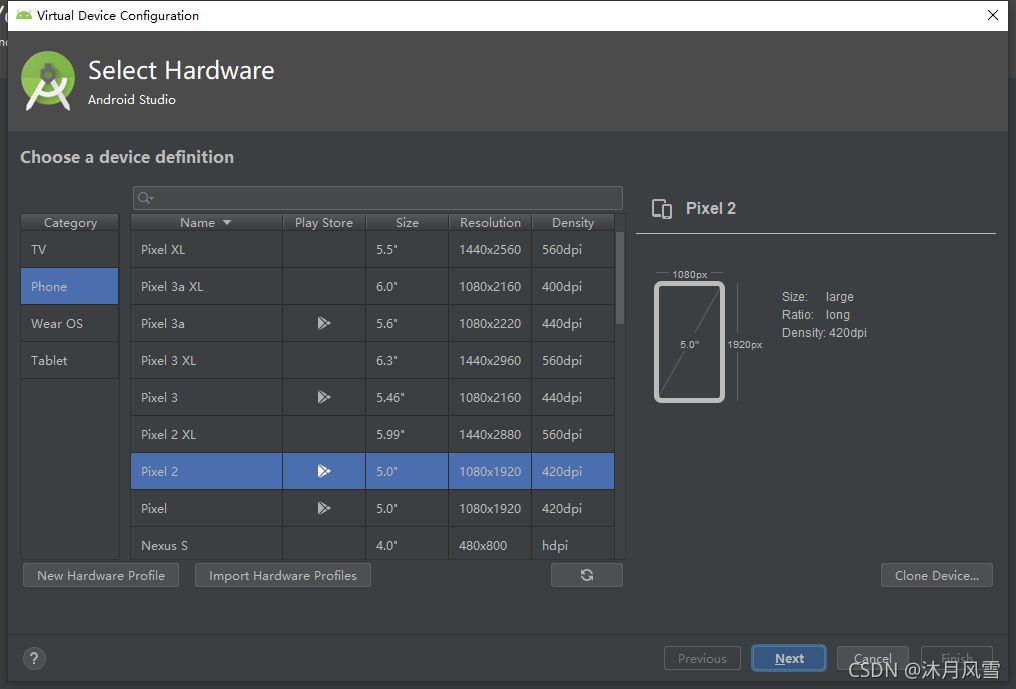Click the 400dpi density cell
The image size is (1016, 689).
[573, 286]
